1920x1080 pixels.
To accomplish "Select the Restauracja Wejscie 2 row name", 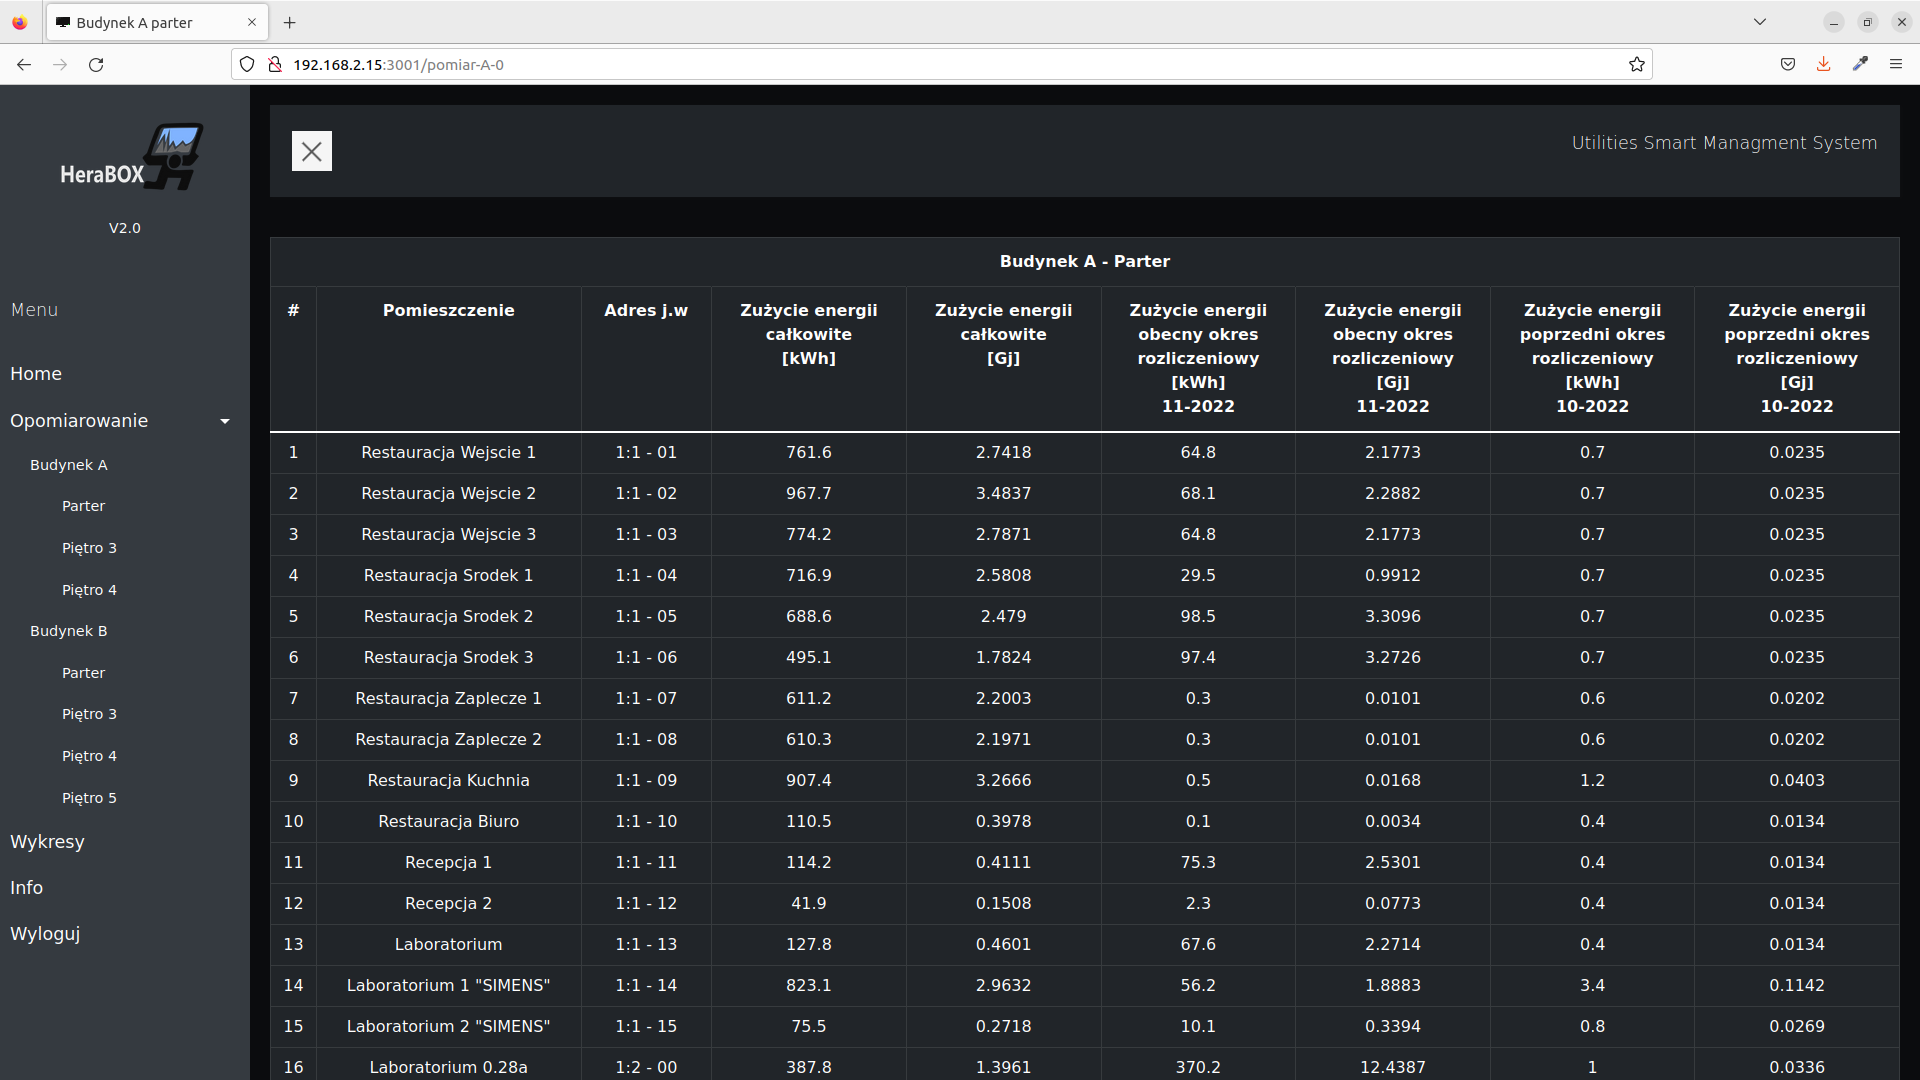I will 448,493.
